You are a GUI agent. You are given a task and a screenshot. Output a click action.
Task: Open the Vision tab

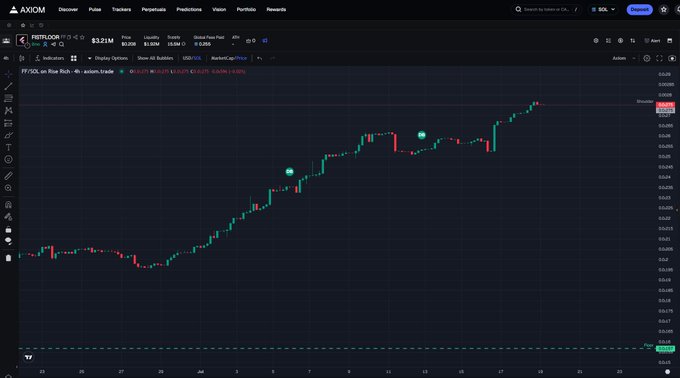[219, 10]
